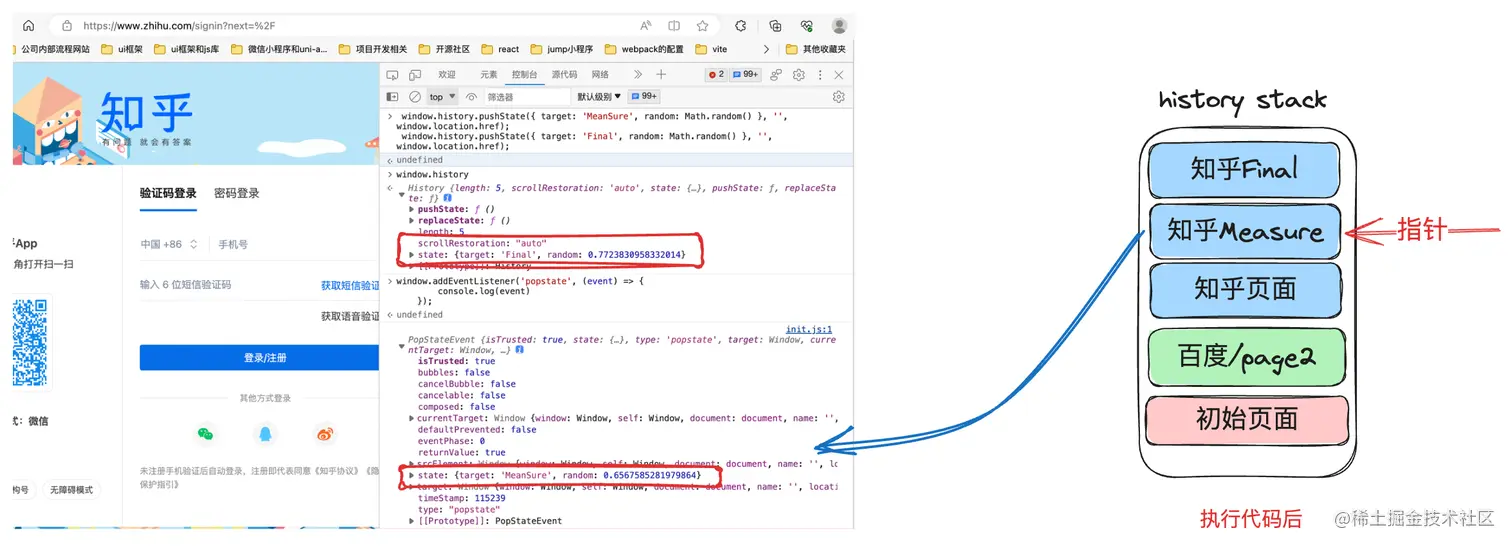Open DevTools three-dot more menu
This screenshot has width=1512, height=546.
pos(820,75)
